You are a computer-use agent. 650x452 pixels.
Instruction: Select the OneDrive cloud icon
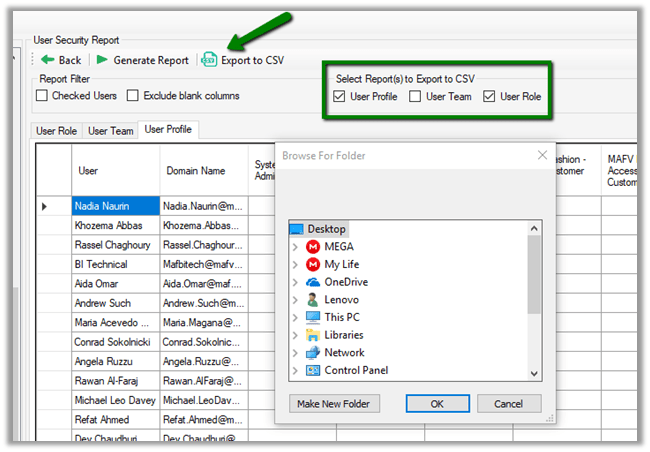pyautogui.click(x=313, y=282)
